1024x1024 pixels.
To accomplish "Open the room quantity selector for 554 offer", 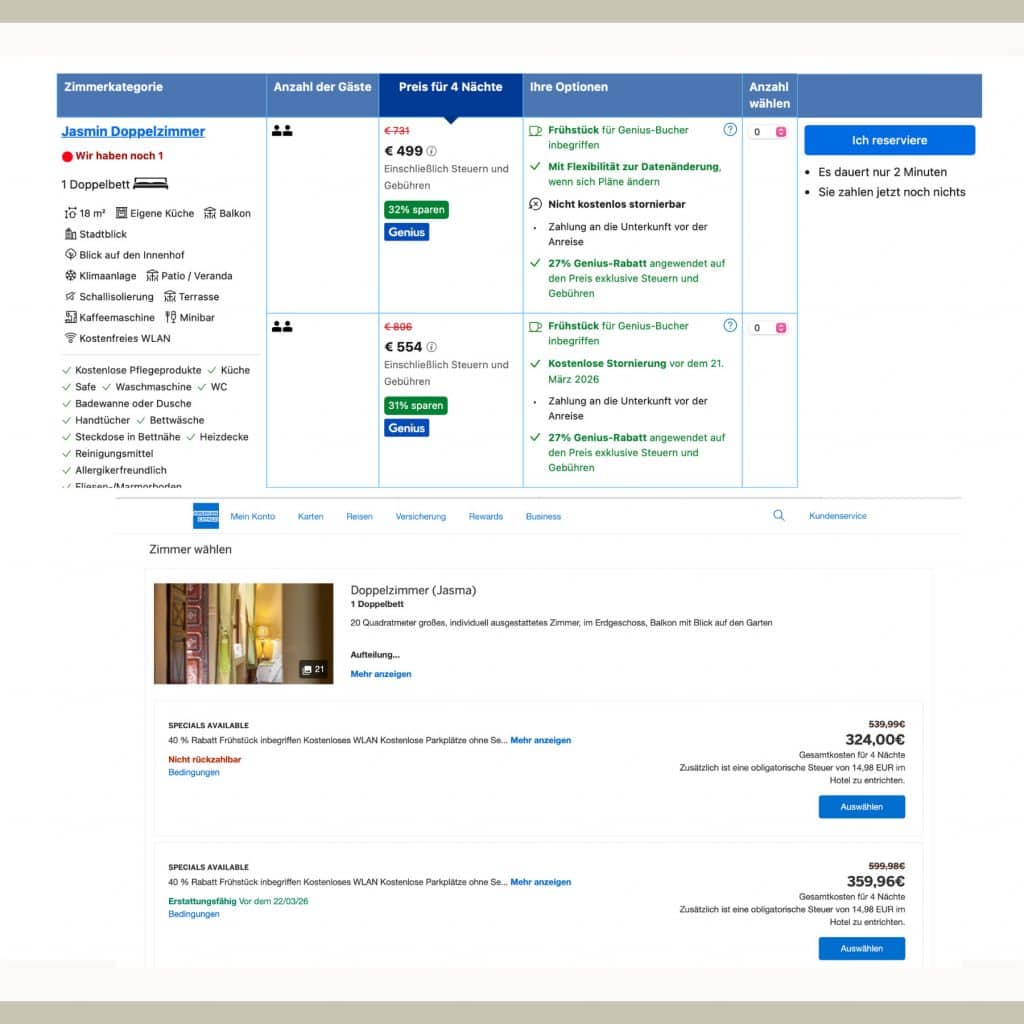I will (x=770, y=327).
